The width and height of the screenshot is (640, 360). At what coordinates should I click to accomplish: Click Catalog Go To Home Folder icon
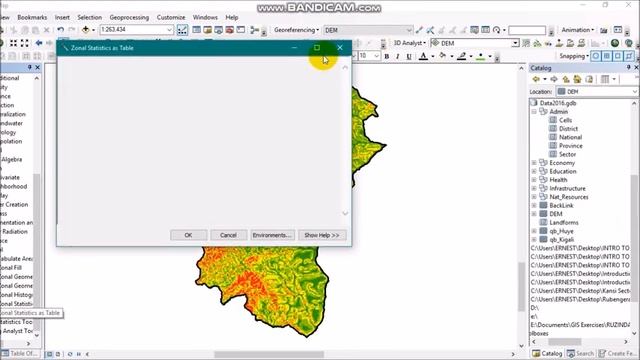click(577, 79)
